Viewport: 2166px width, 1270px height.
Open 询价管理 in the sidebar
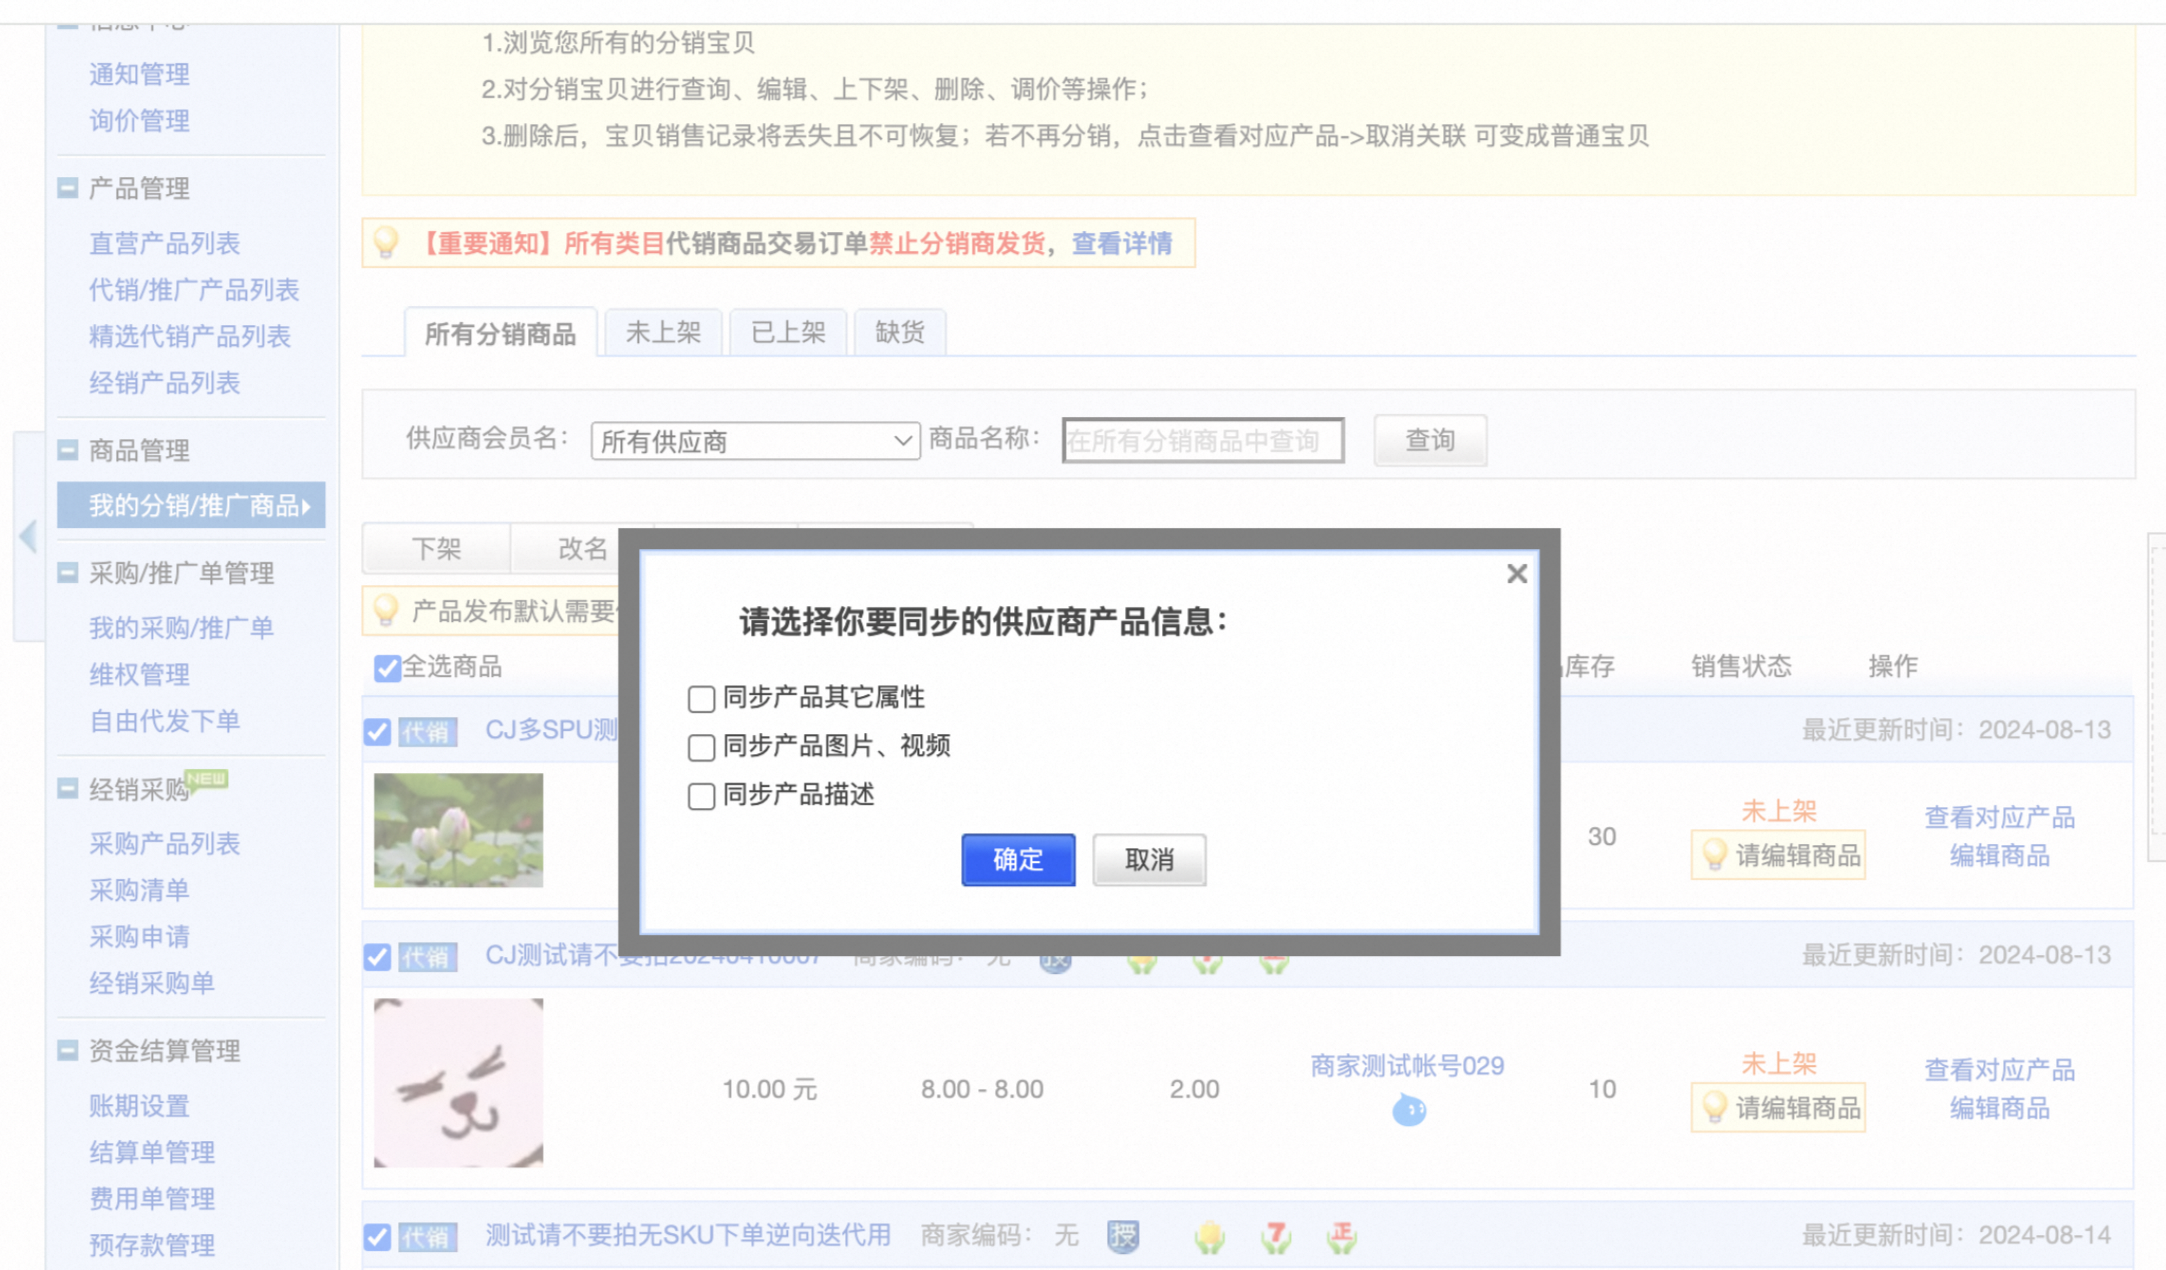click(x=139, y=121)
